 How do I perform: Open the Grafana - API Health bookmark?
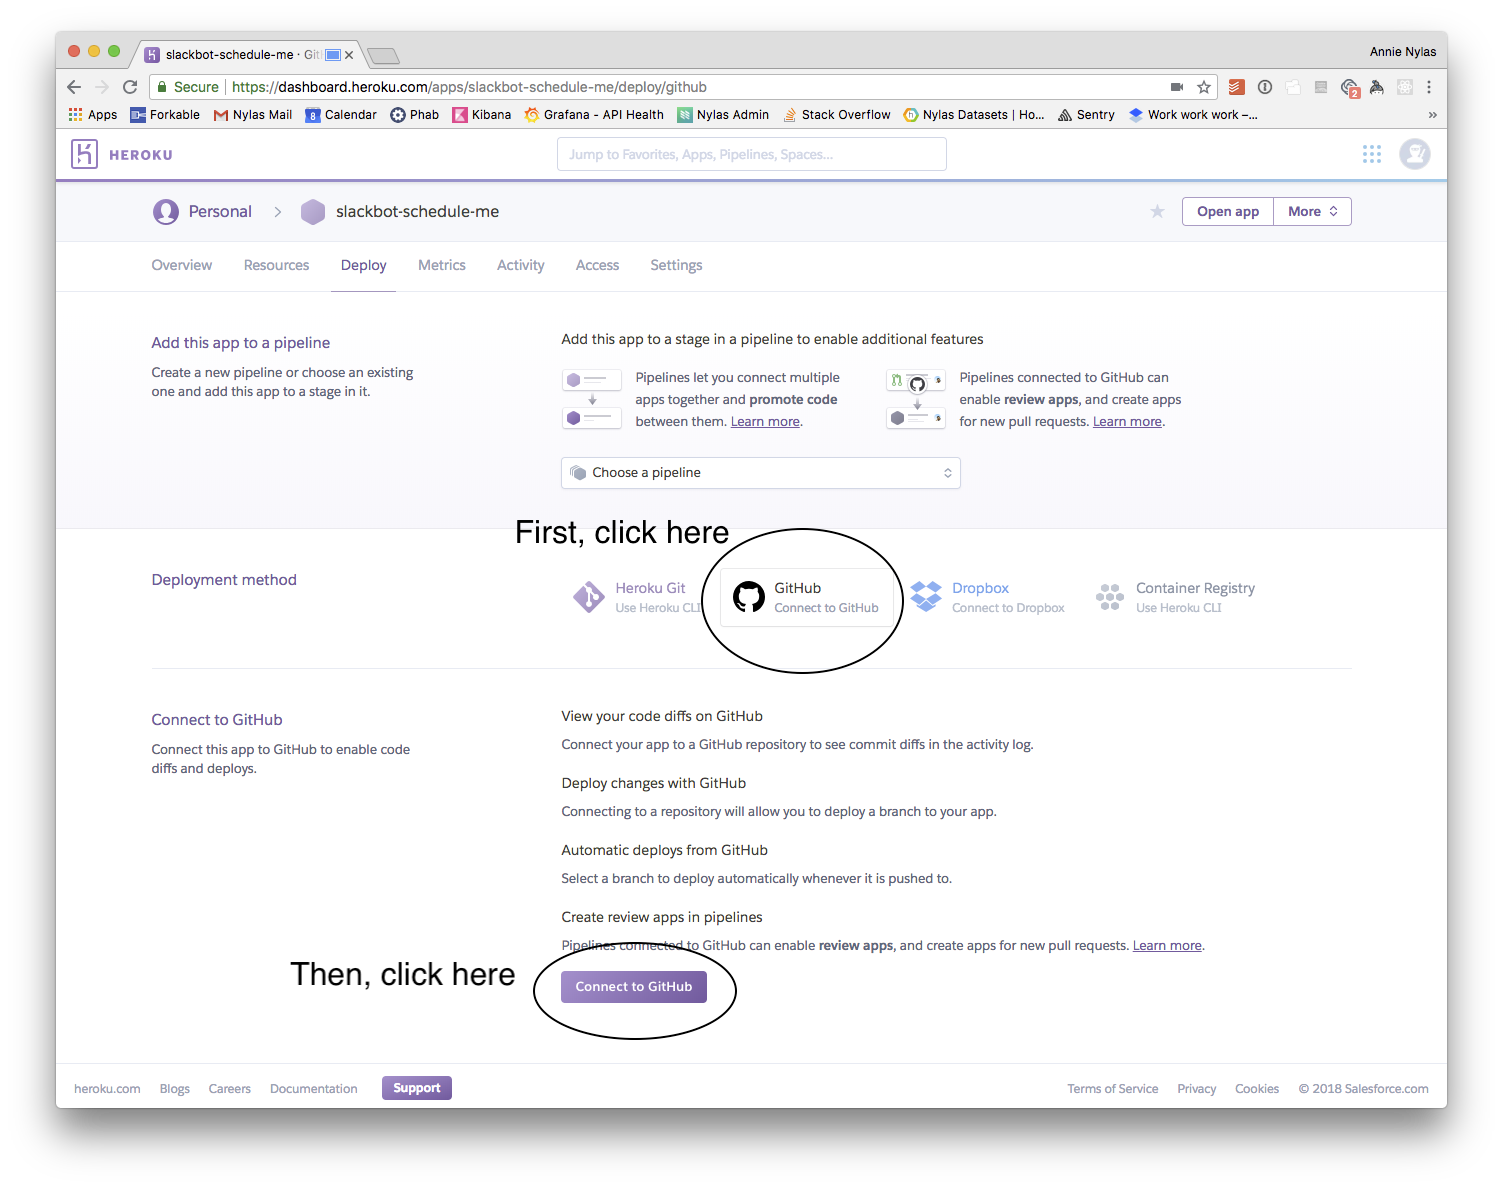pyautogui.click(x=594, y=115)
